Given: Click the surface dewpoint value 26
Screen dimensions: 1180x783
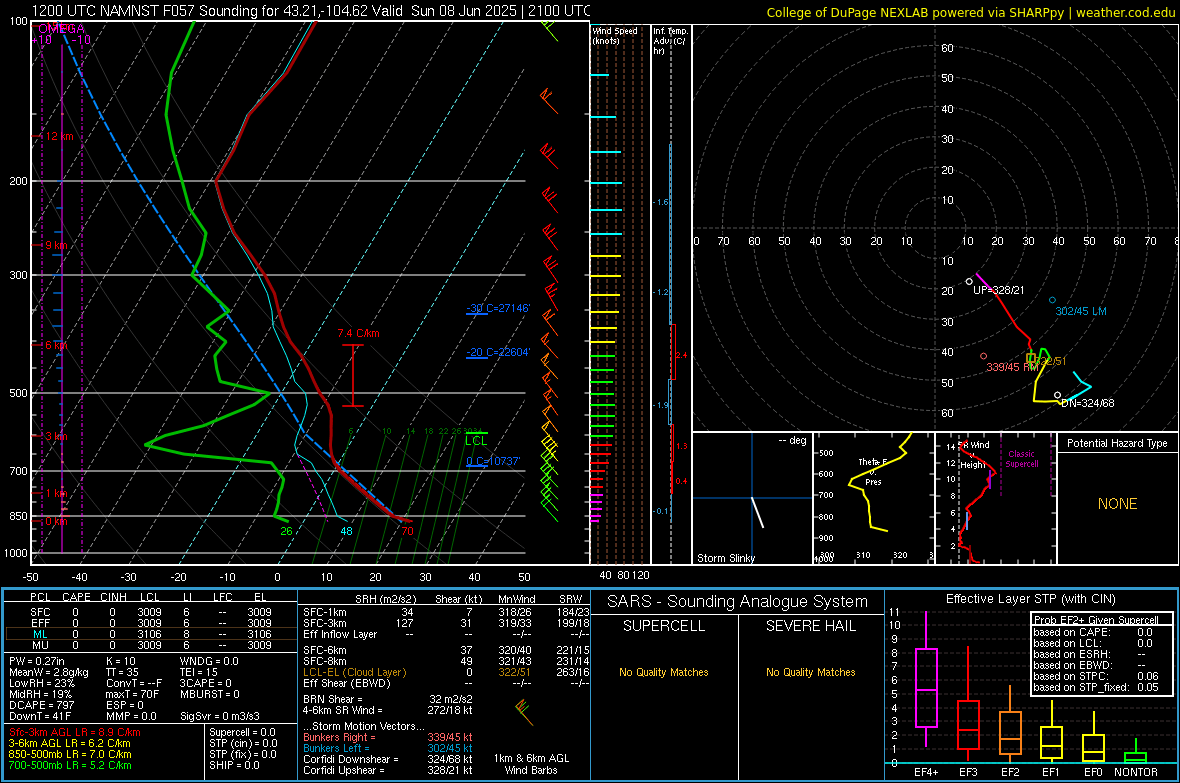Looking at the screenshot, I should (x=286, y=531).
